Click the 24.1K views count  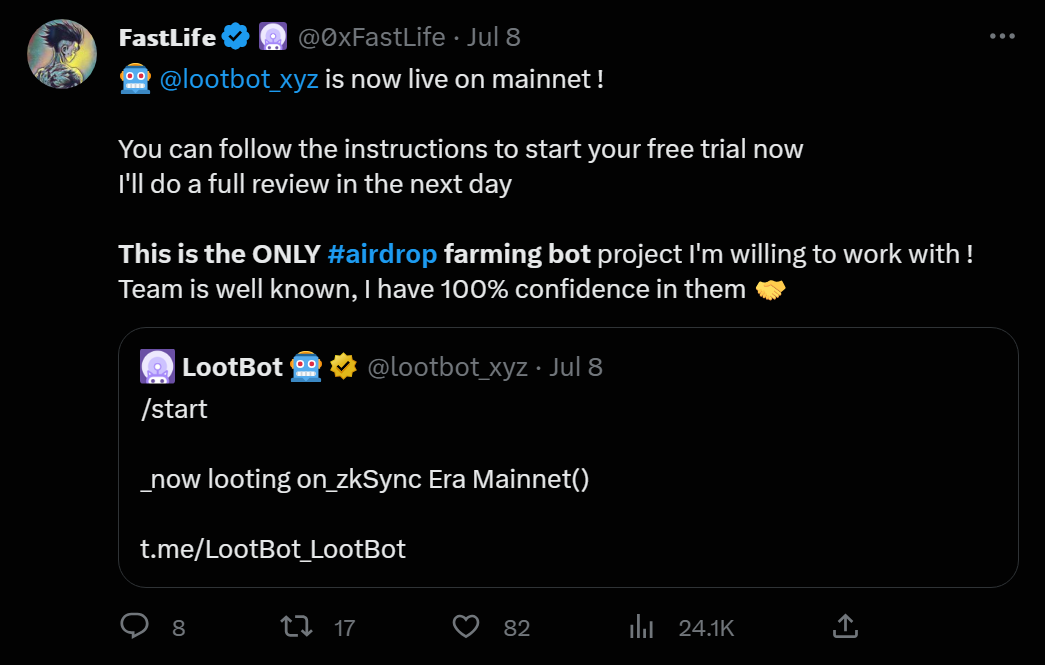pyautogui.click(x=706, y=628)
